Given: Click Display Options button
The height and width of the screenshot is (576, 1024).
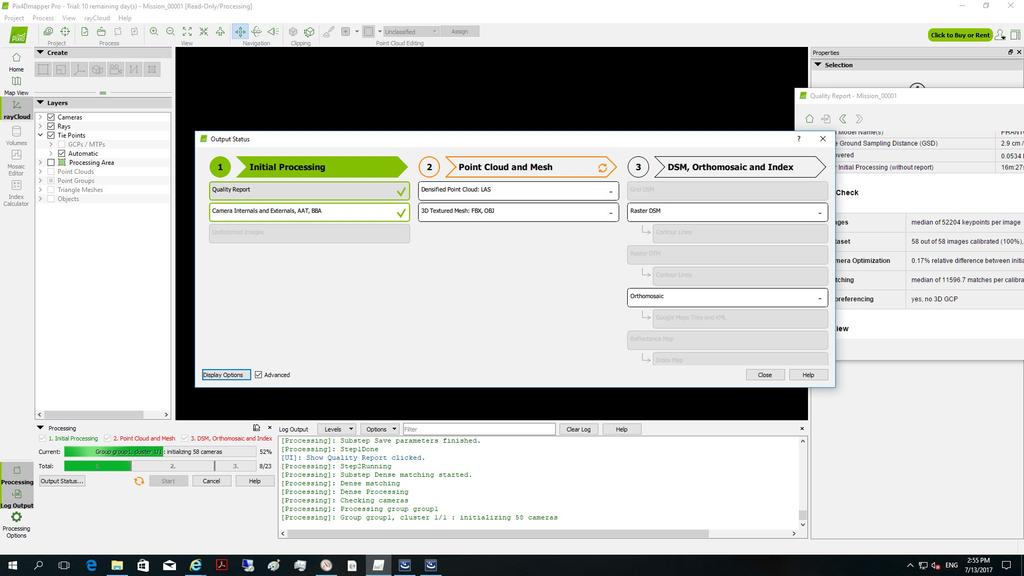Looking at the screenshot, I should 226,375.
